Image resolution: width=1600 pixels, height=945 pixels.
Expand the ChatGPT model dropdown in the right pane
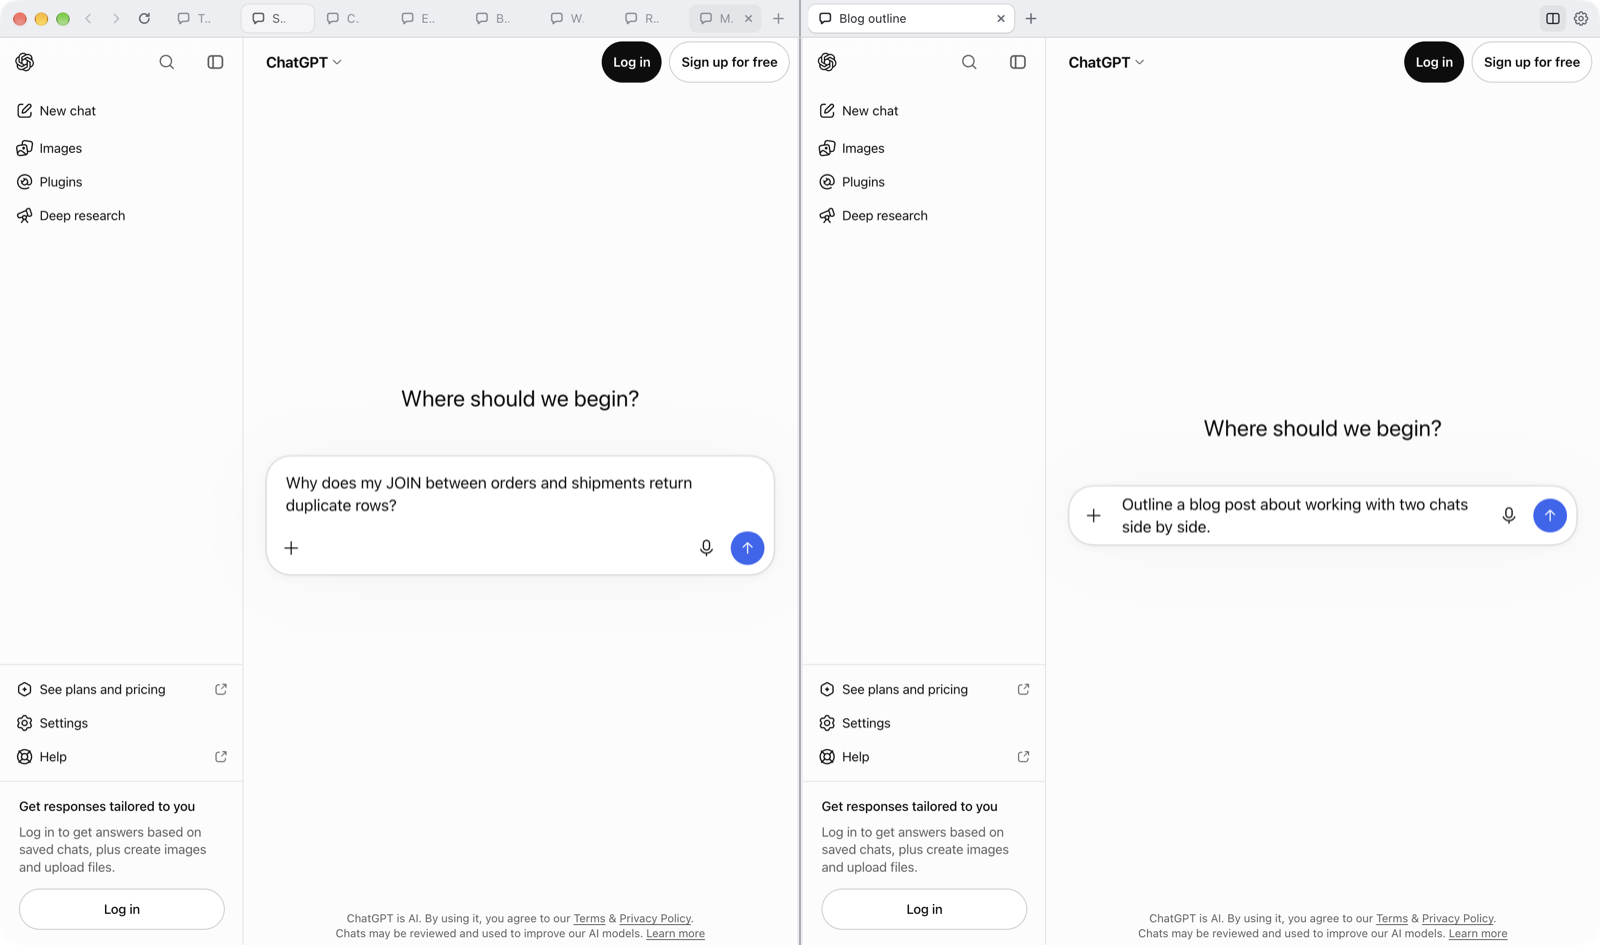coord(1106,62)
